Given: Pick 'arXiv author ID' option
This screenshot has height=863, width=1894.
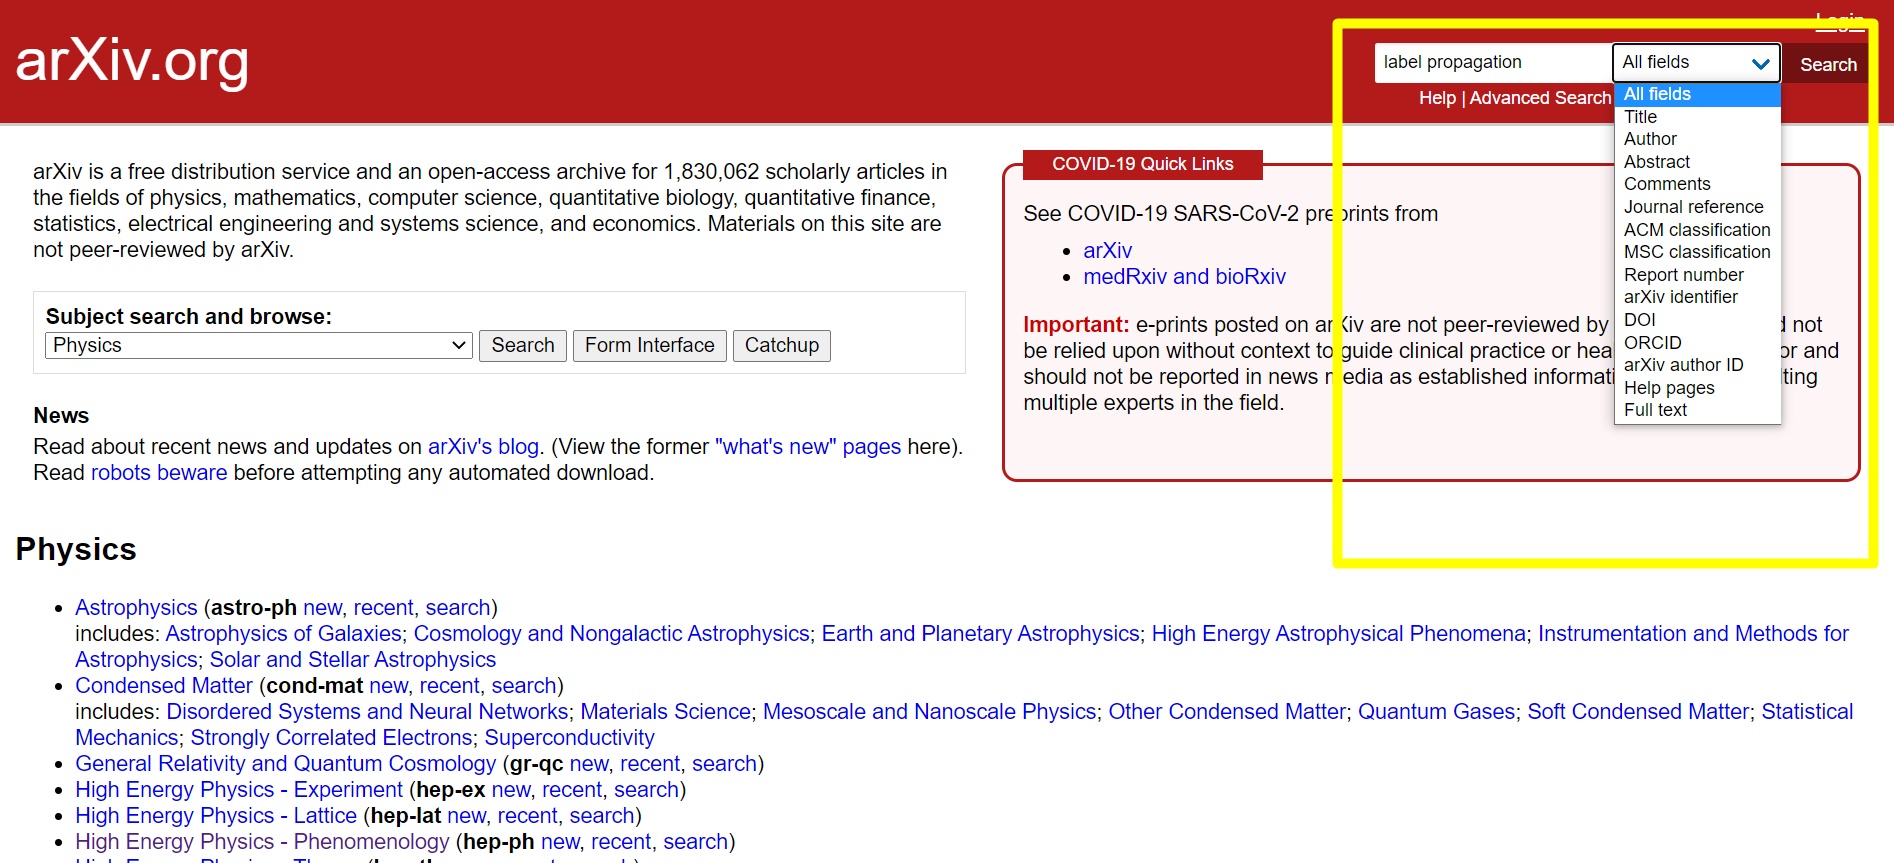Looking at the screenshot, I should point(1697,365).
